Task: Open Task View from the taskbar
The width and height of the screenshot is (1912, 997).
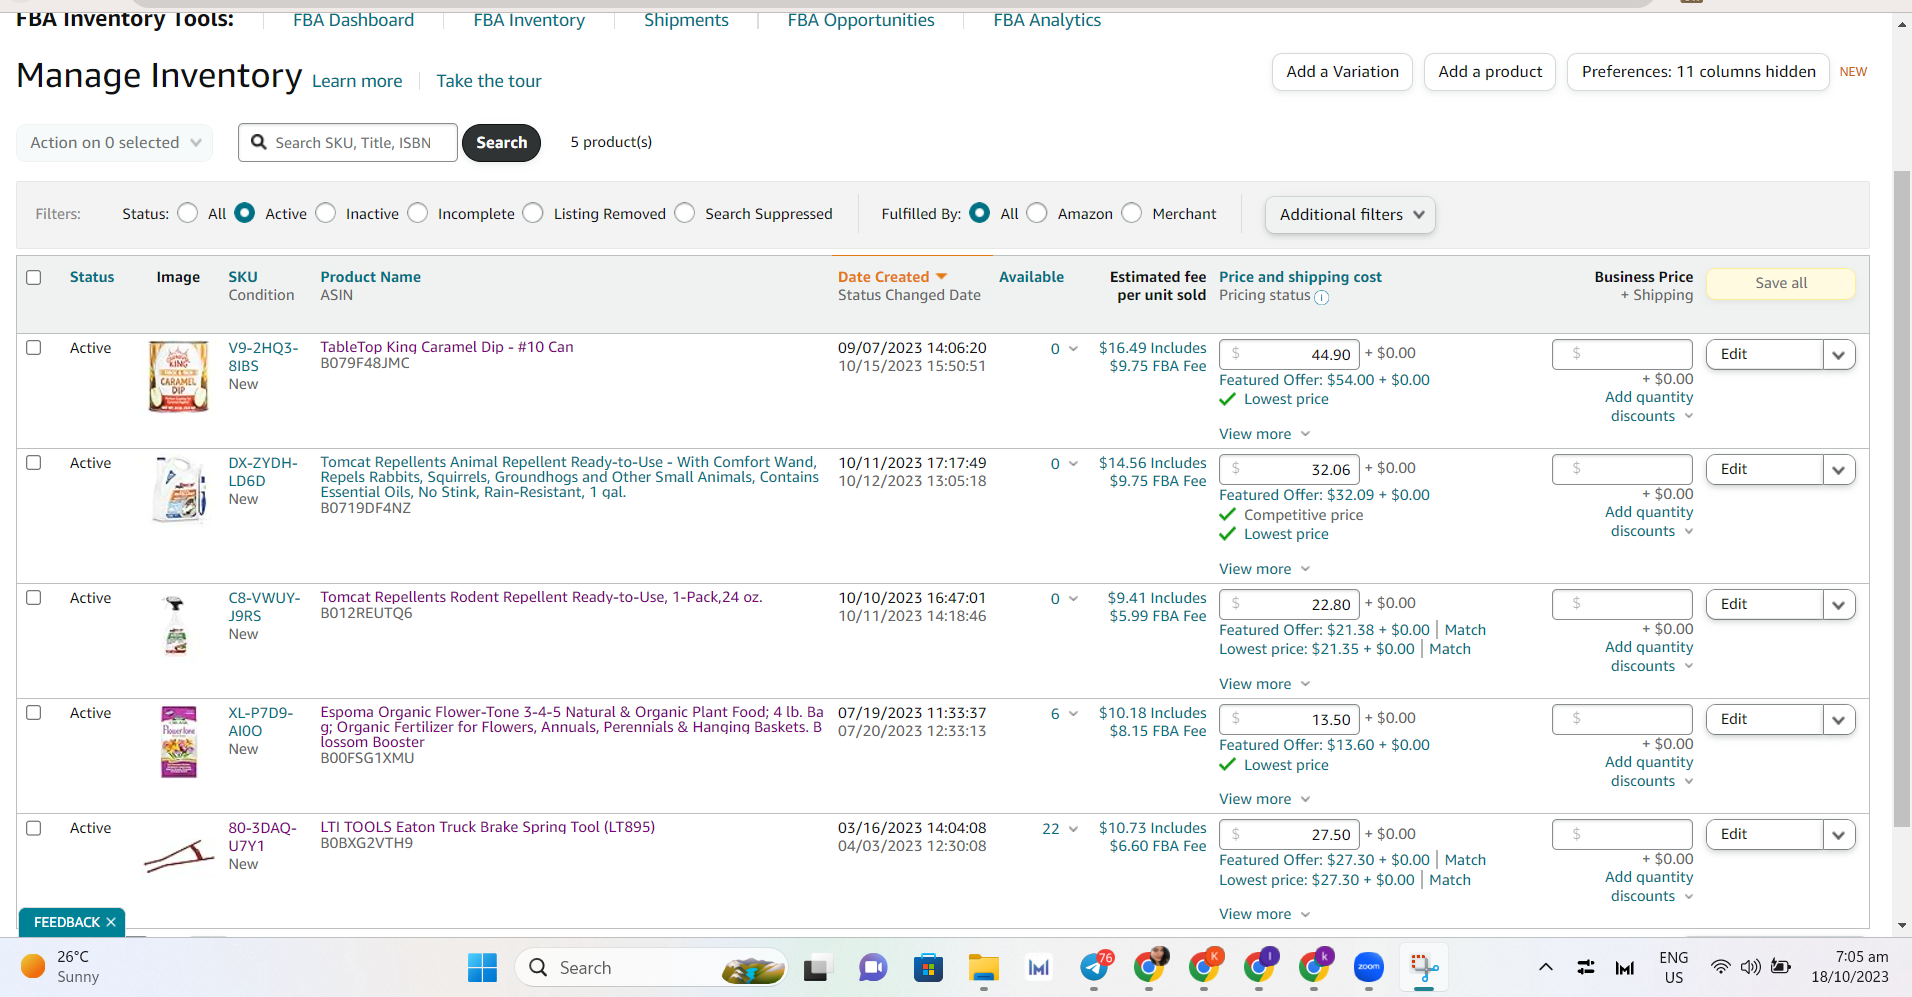Action: (816, 968)
